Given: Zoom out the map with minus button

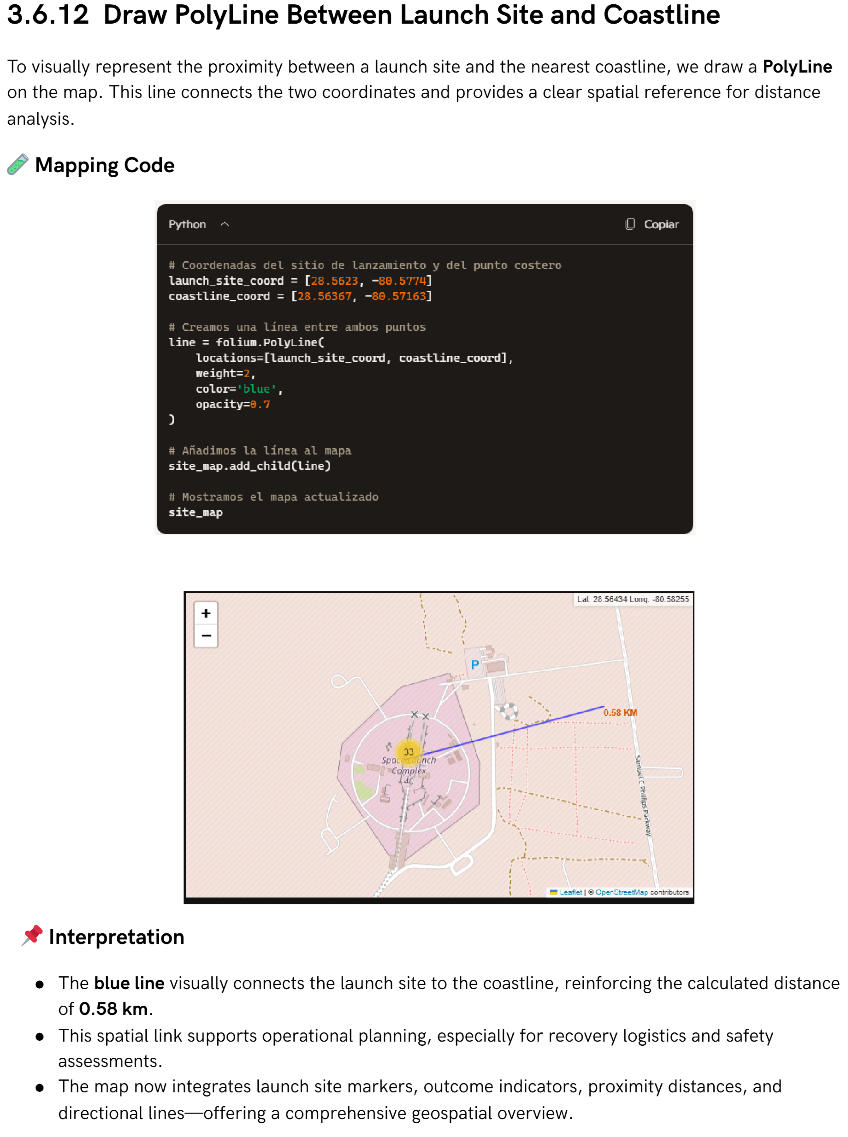Looking at the screenshot, I should tap(206, 636).
